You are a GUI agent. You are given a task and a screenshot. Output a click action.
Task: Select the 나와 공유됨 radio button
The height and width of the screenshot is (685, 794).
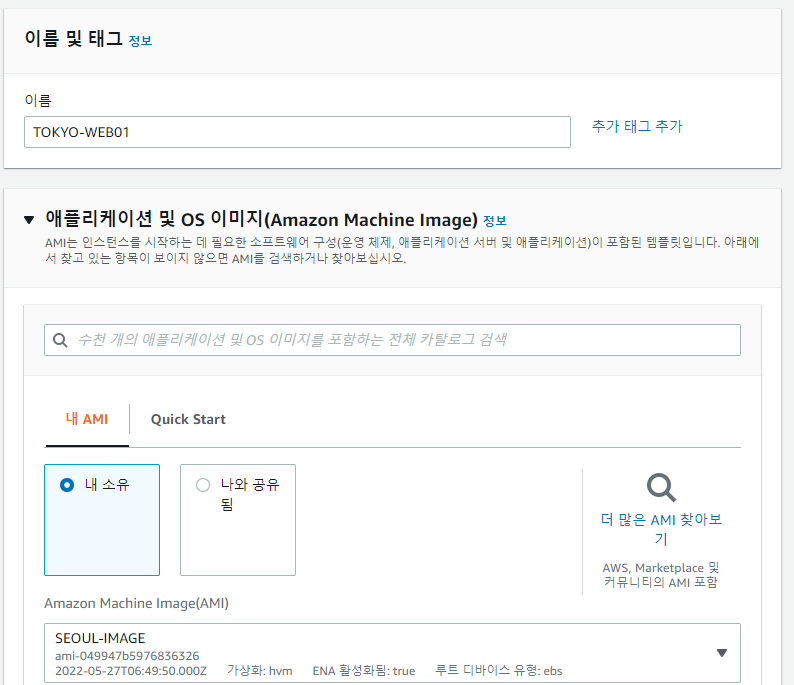coord(203,485)
